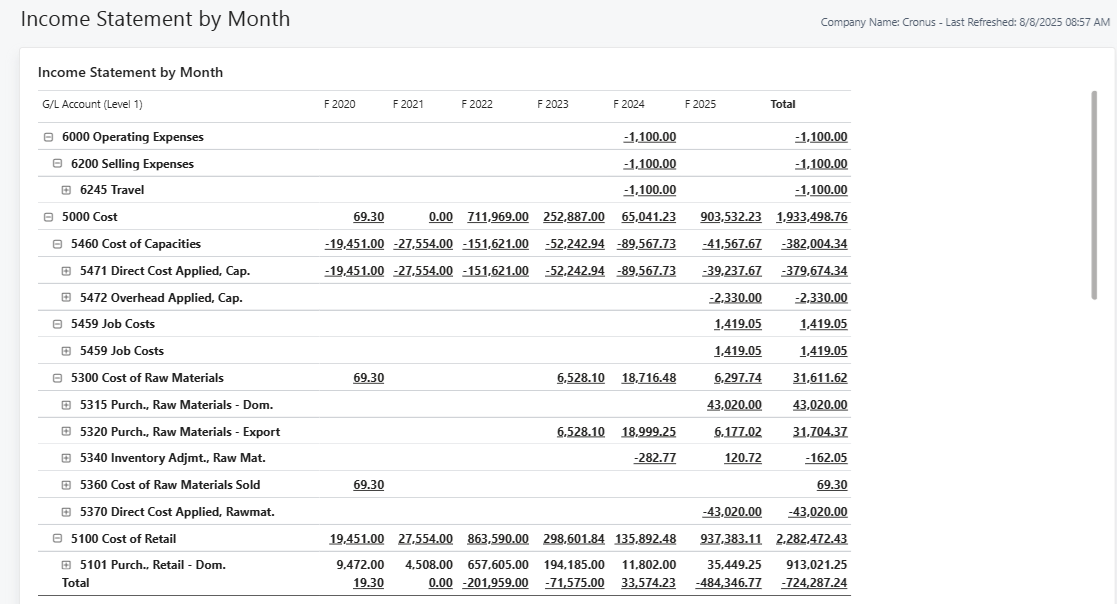This screenshot has width=1117, height=604.
Task: Expand 5315 Purch., Raw Materials - Dom.
Action: (x=66, y=405)
